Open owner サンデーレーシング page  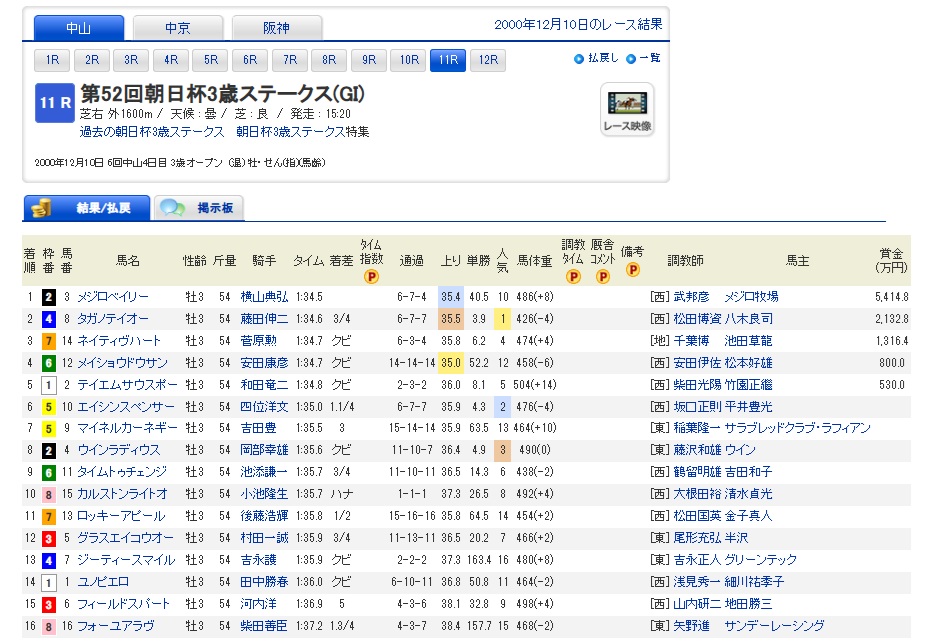click(x=775, y=626)
